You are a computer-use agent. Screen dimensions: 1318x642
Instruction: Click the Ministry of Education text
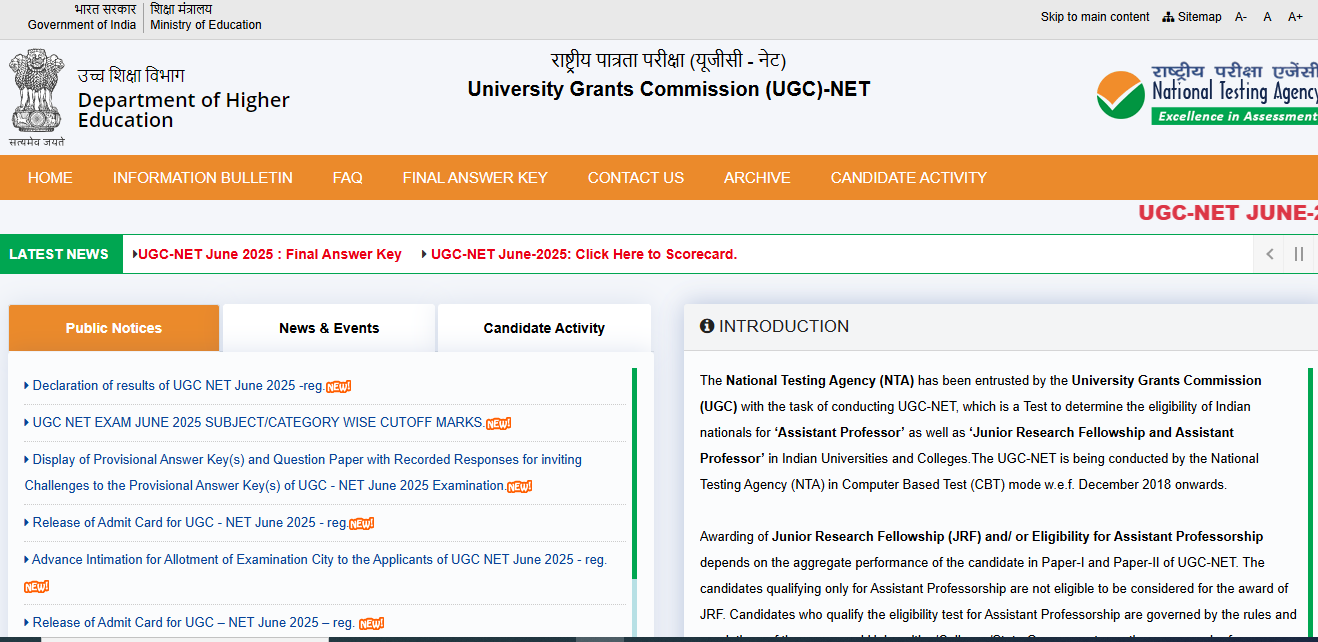tap(206, 25)
